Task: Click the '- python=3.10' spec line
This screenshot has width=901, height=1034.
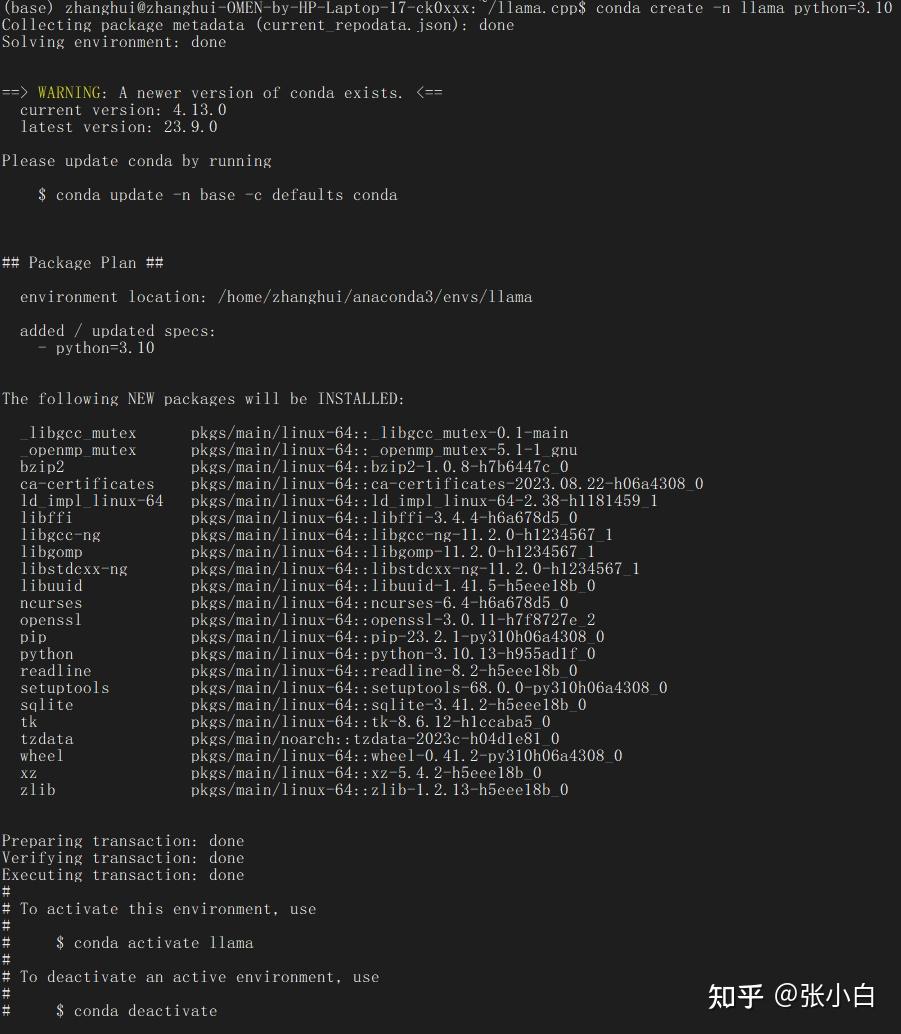Action: pyautogui.click(x=96, y=348)
